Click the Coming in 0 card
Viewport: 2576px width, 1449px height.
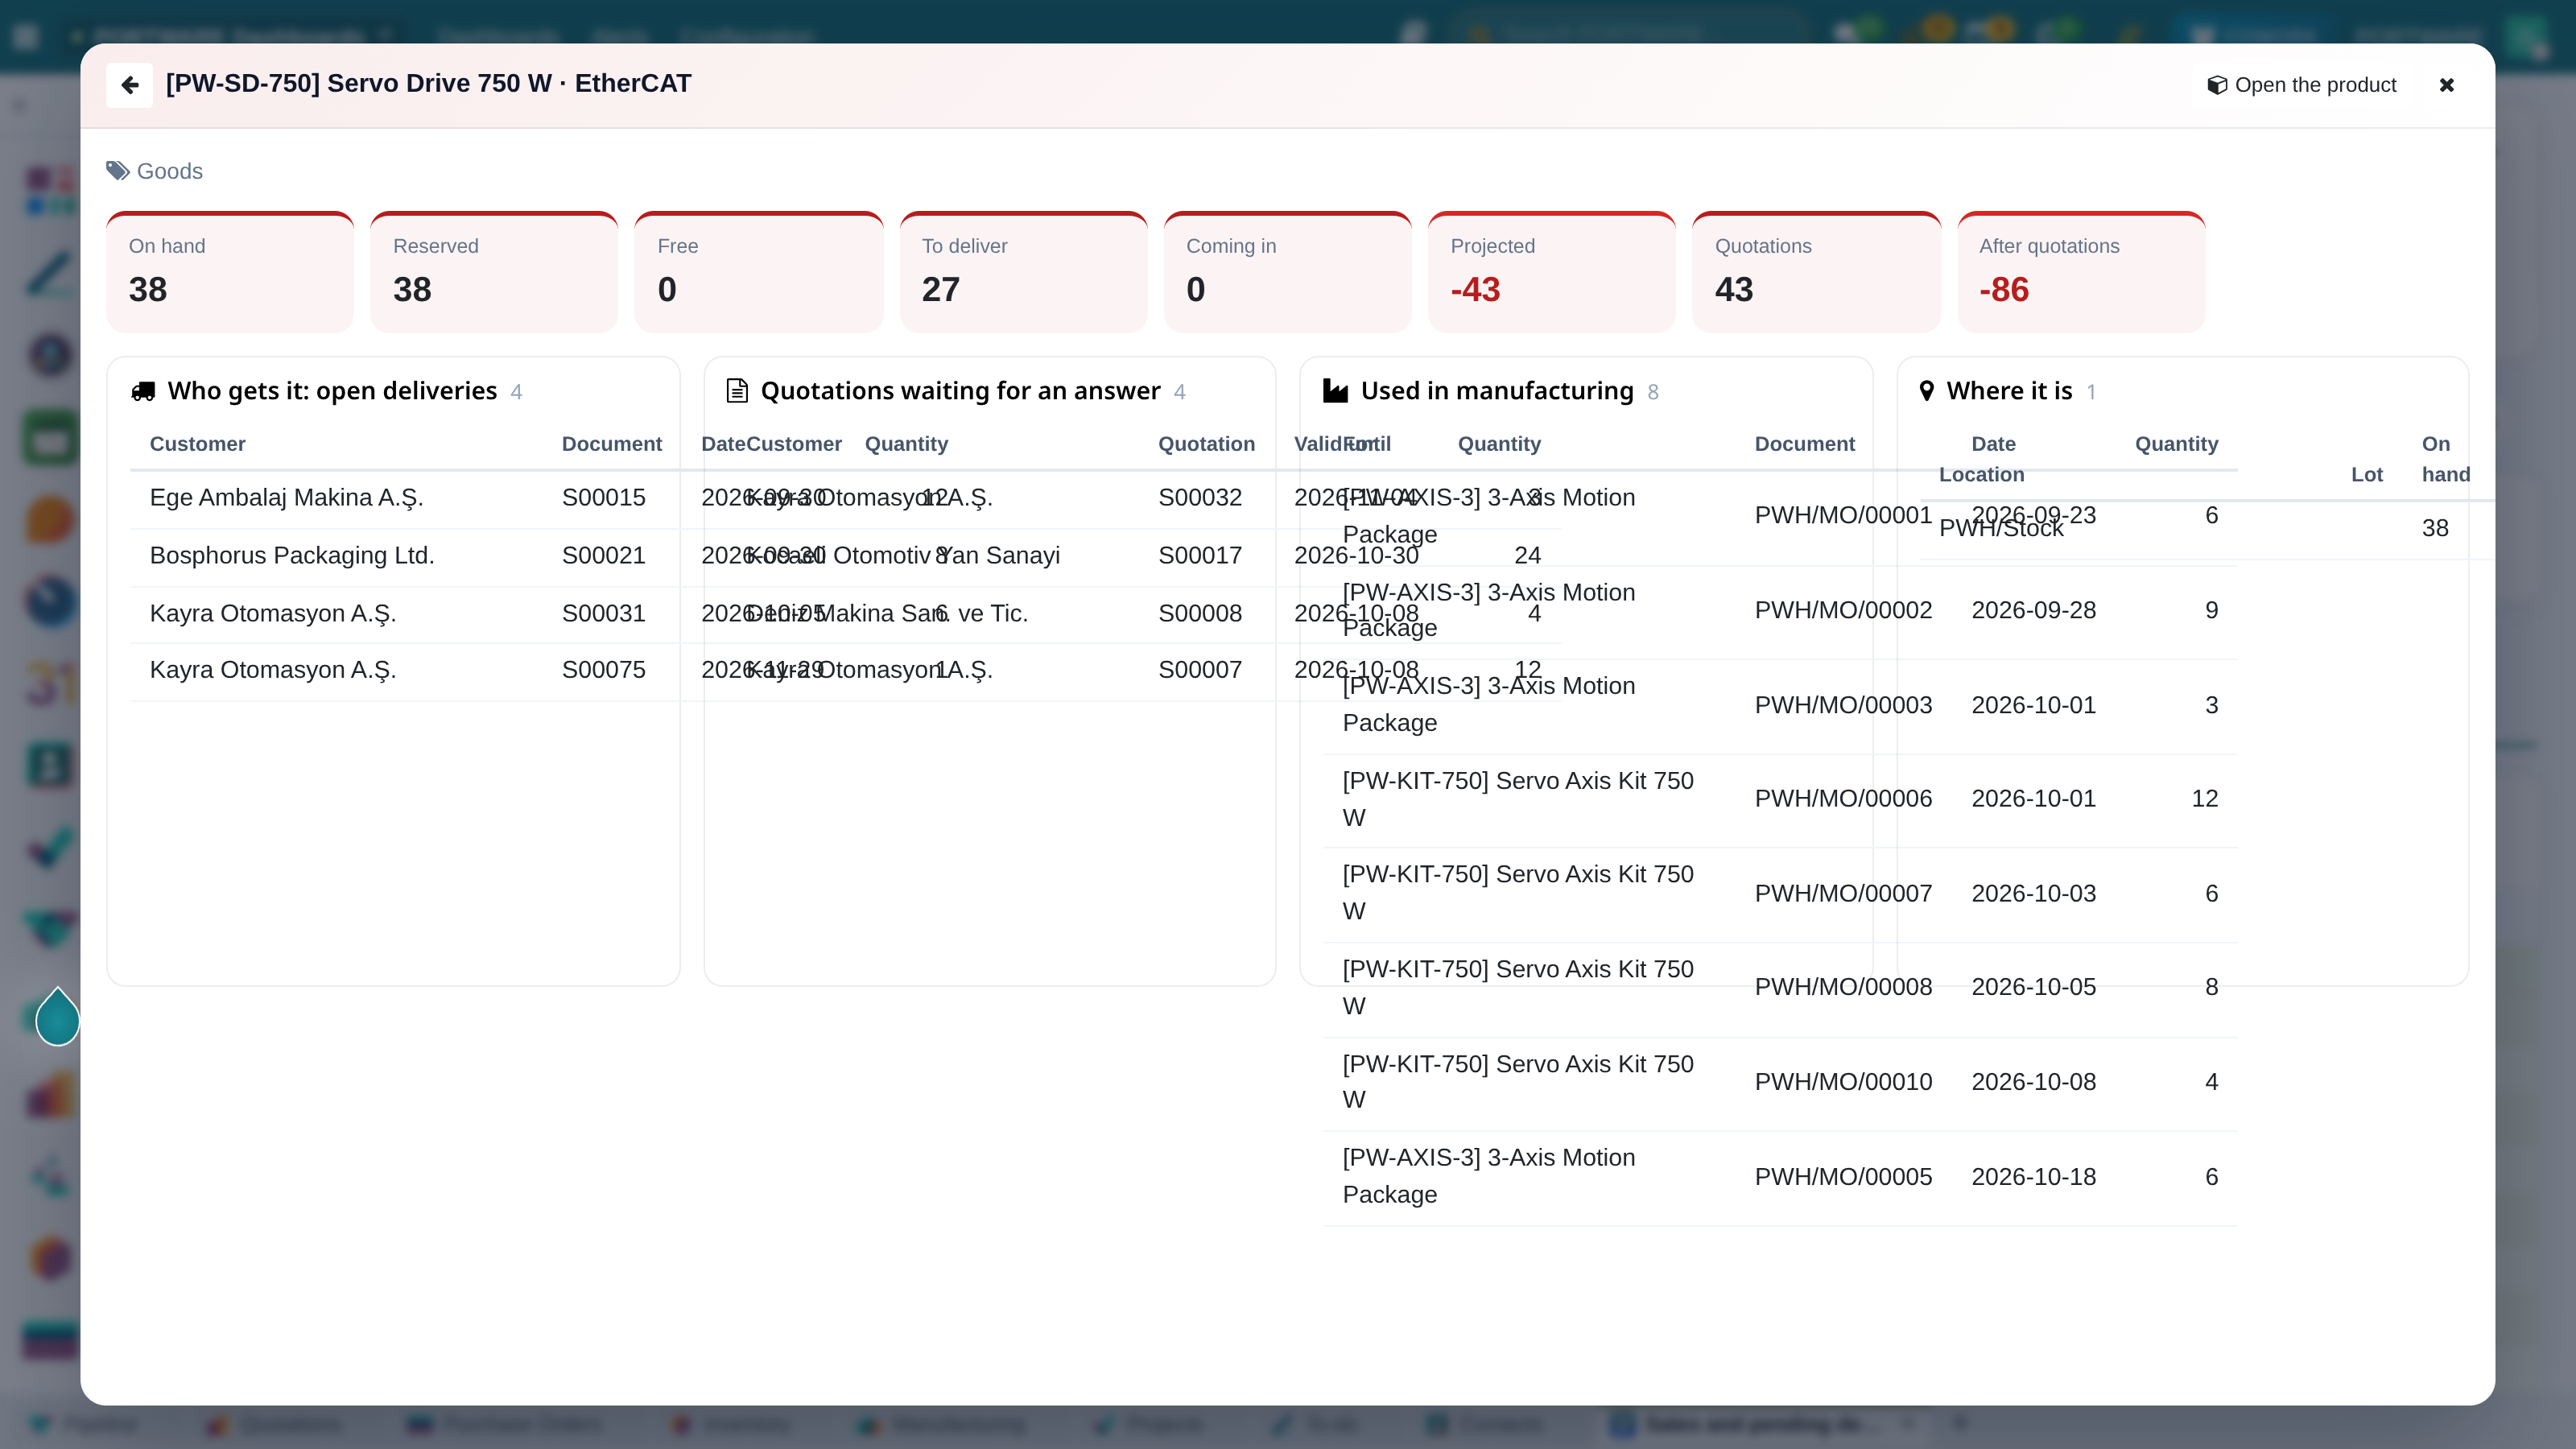[1288, 272]
